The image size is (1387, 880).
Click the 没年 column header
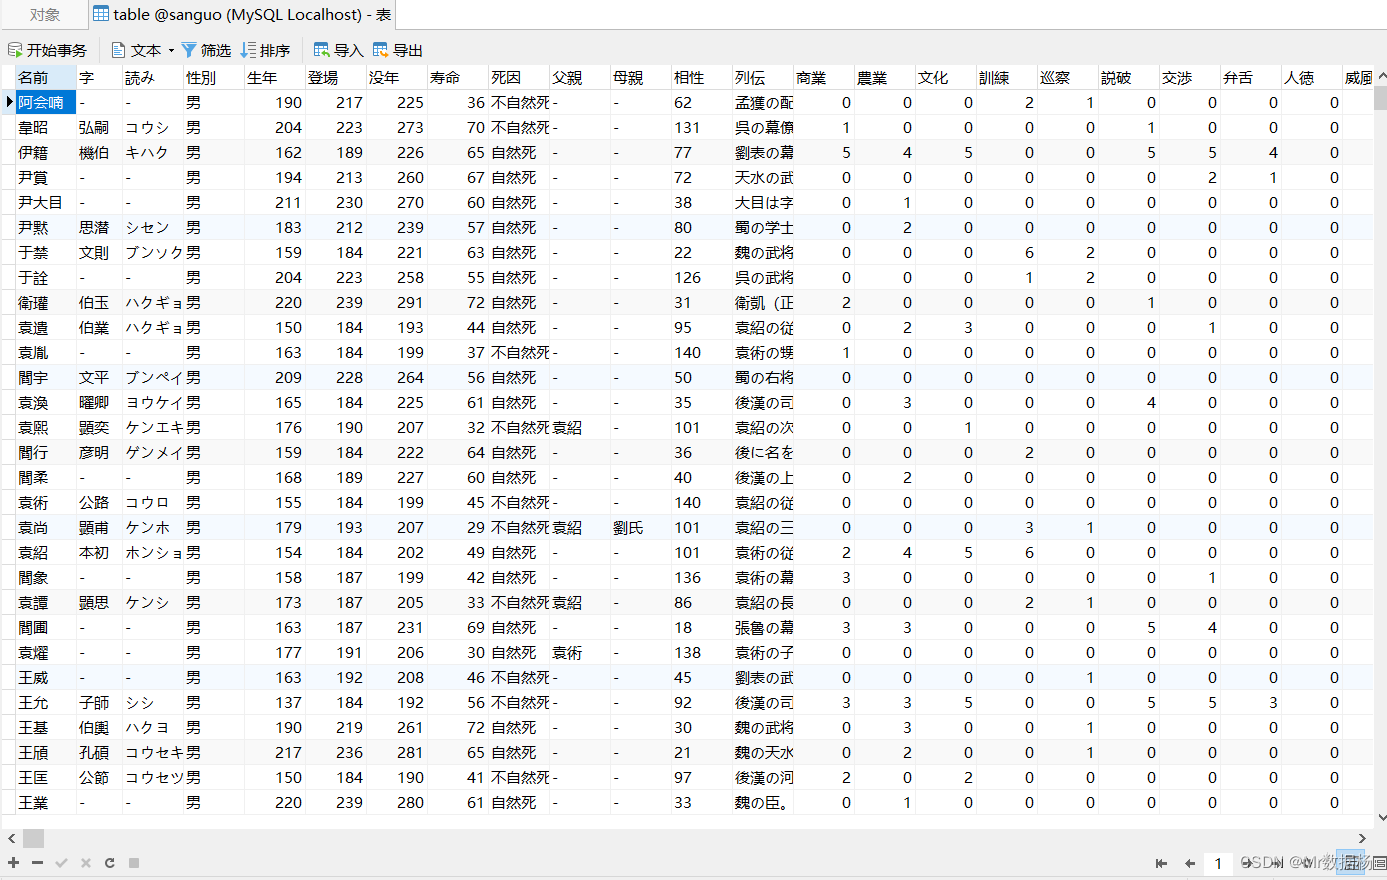pyautogui.click(x=397, y=77)
